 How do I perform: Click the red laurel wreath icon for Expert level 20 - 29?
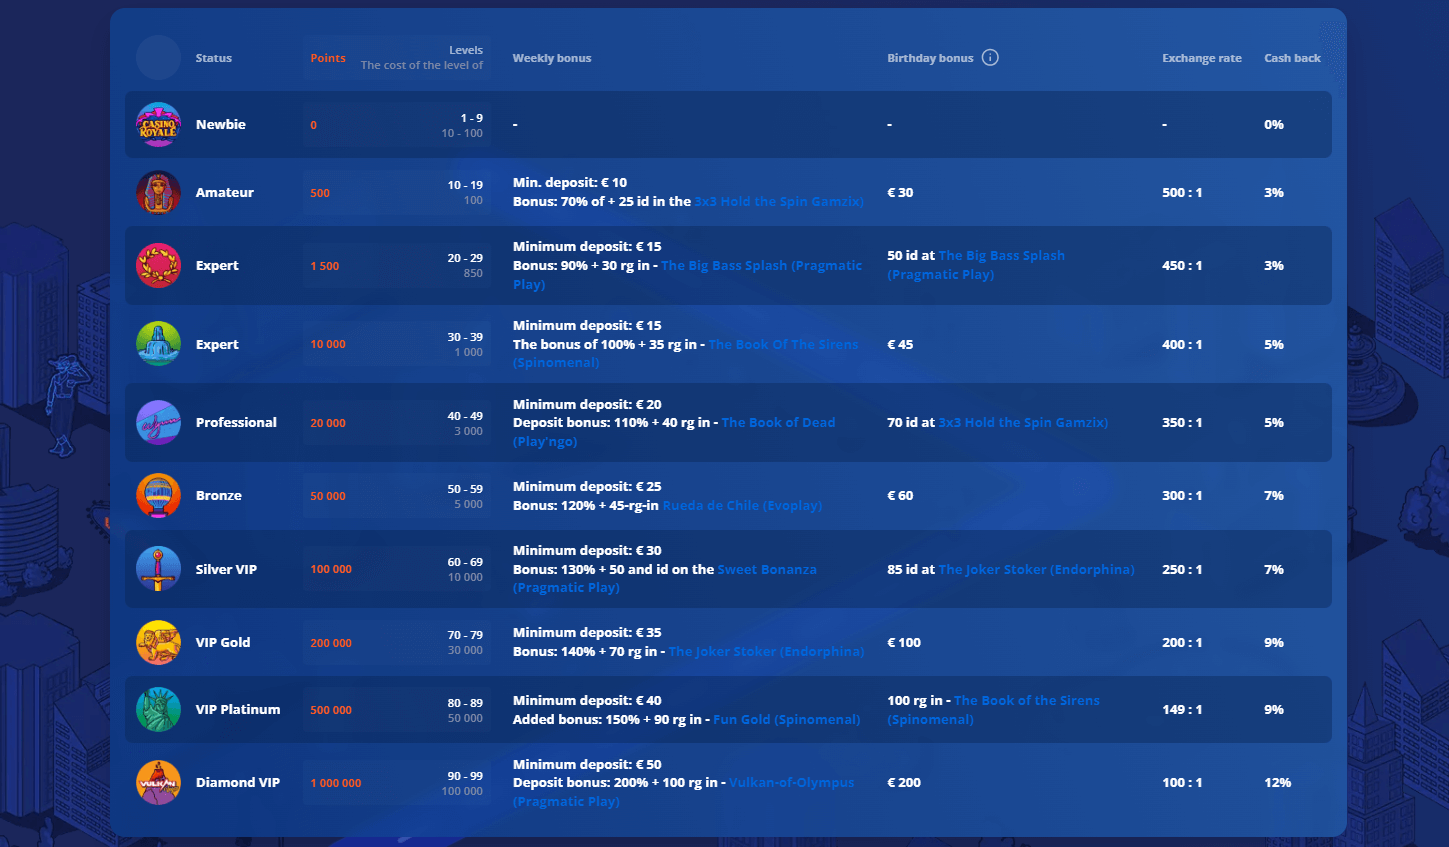[158, 266]
